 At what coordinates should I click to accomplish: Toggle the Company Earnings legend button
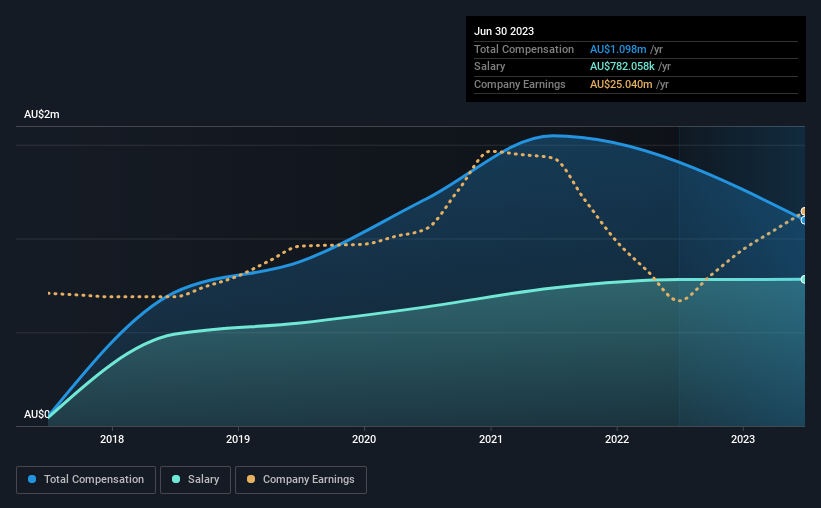301,480
